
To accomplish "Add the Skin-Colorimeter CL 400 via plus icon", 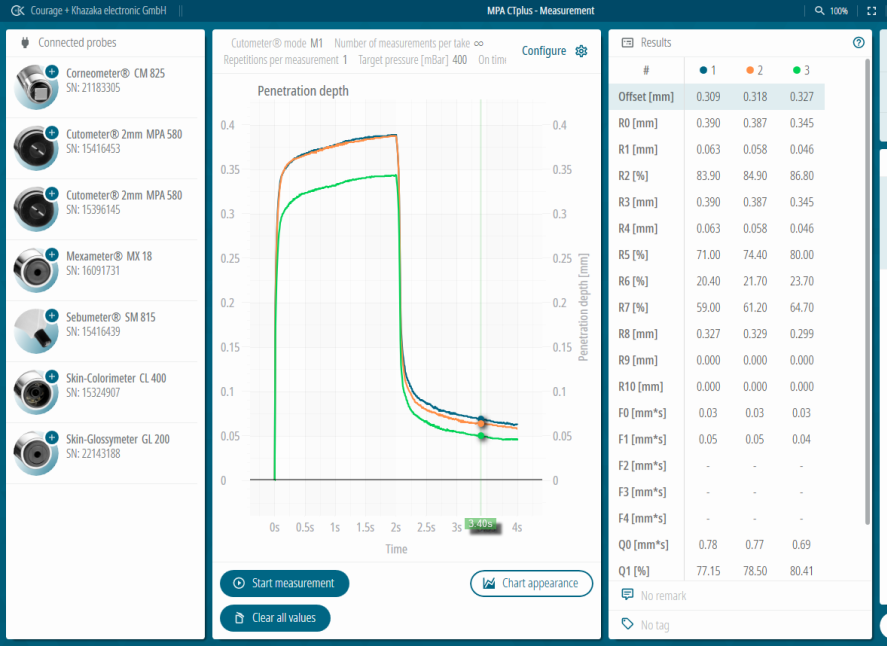I will click(x=52, y=377).
